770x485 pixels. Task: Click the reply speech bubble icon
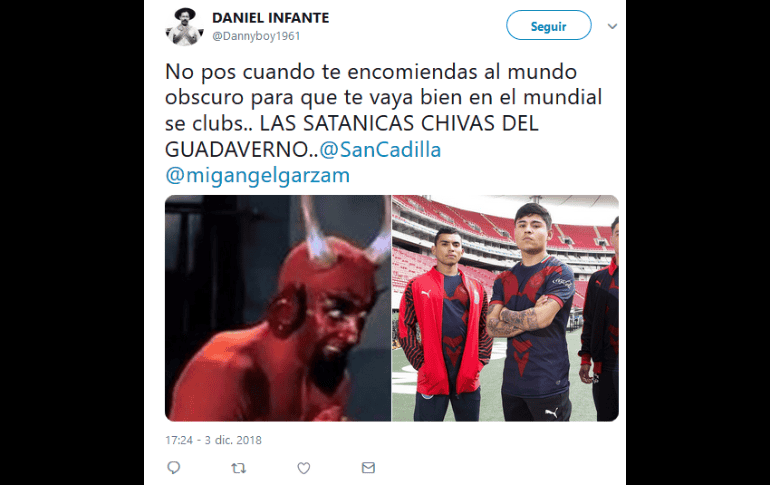(173, 468)
